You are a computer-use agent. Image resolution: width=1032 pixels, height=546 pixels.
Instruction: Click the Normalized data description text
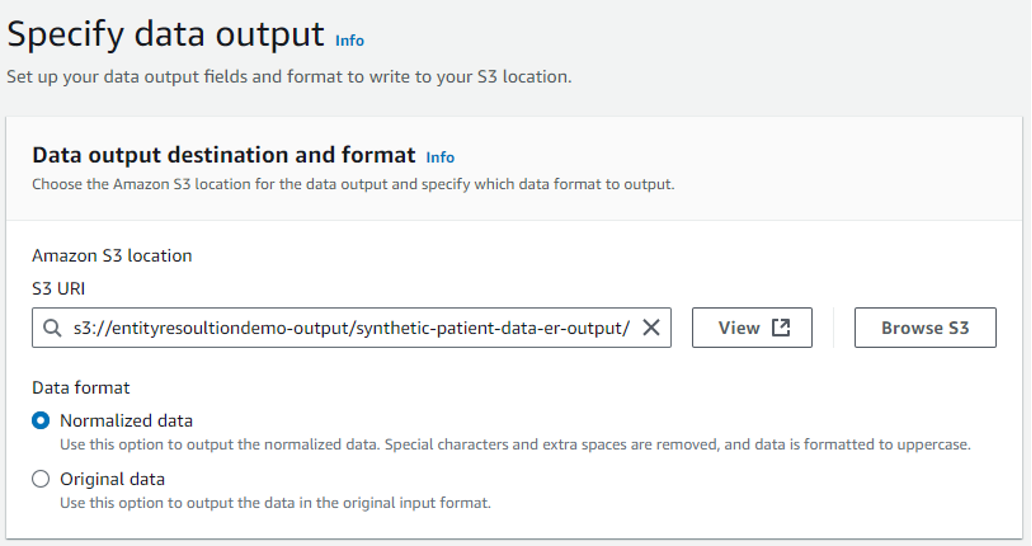tap(515, 445)
